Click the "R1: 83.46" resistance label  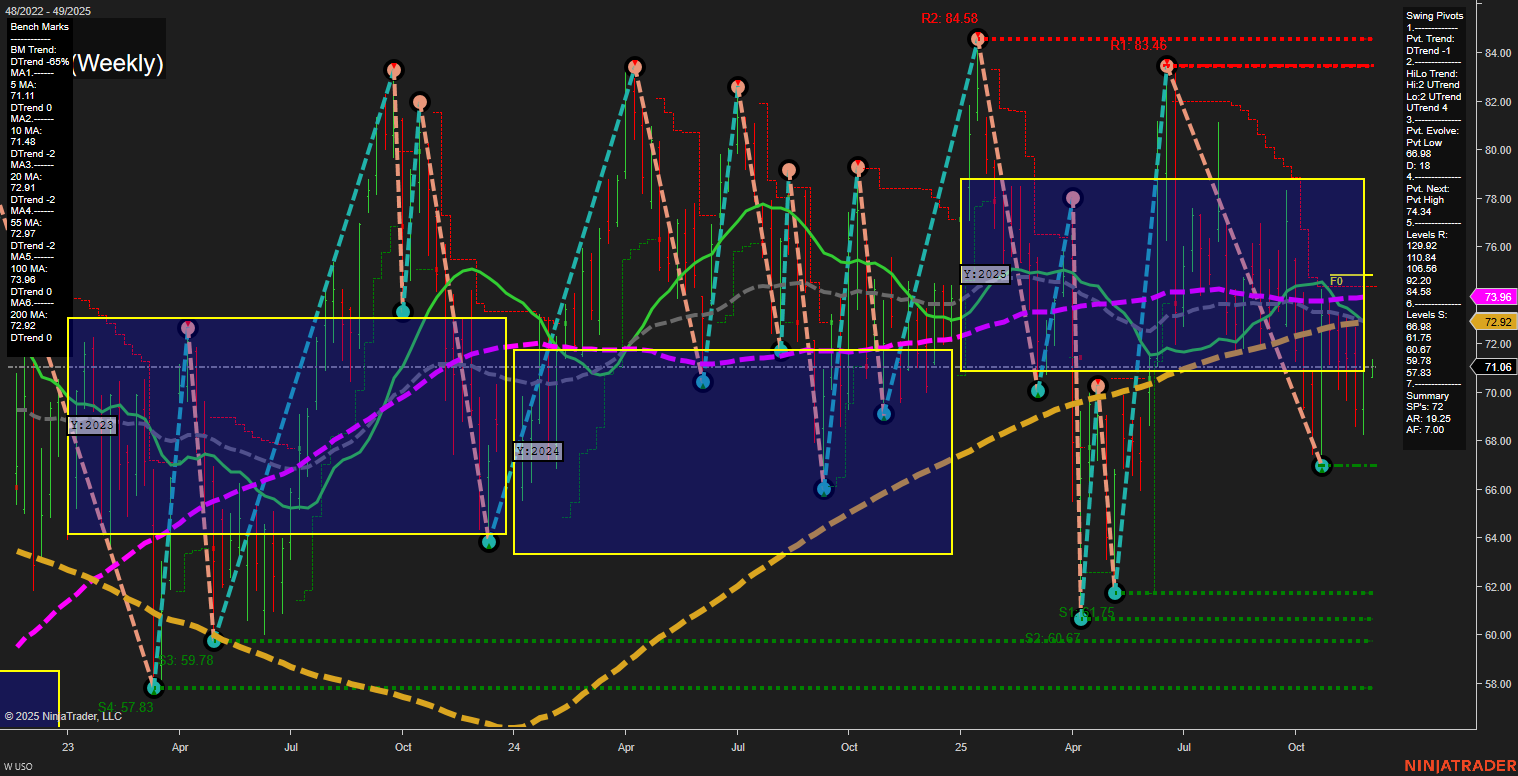point(1138,46)
